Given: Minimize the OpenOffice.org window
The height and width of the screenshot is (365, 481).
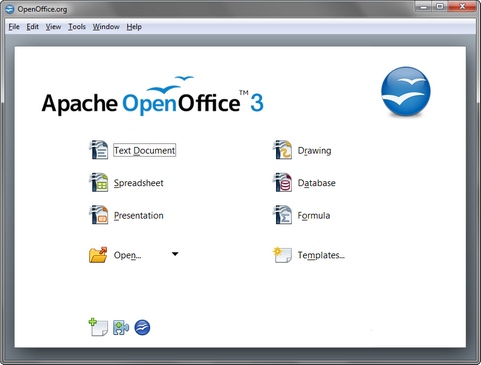Looking at the screenshot, I should [x=424, y=6].
